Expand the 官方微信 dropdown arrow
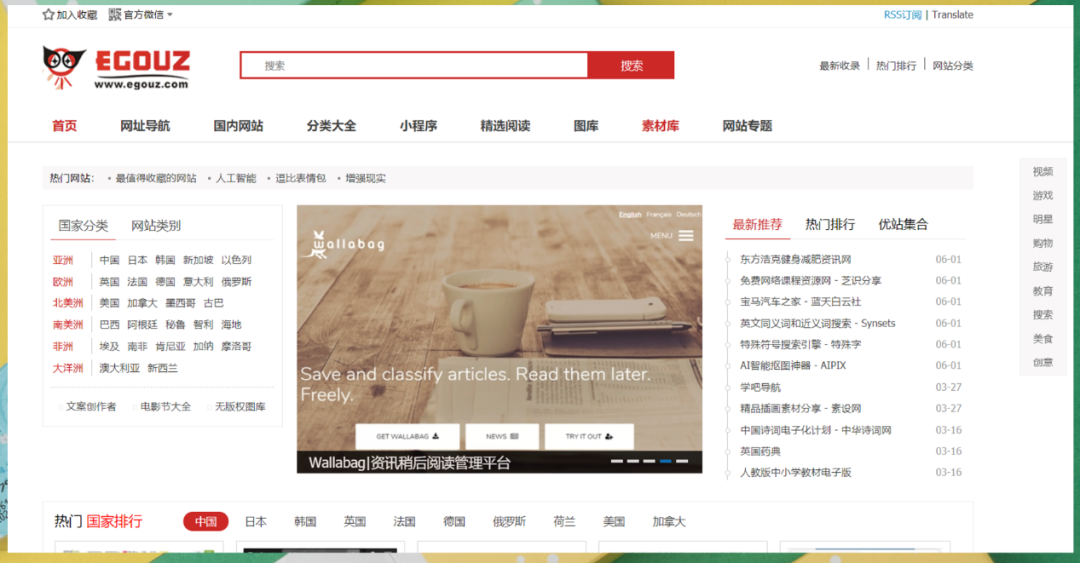The image size is (1080, 563). coord(170,14)
